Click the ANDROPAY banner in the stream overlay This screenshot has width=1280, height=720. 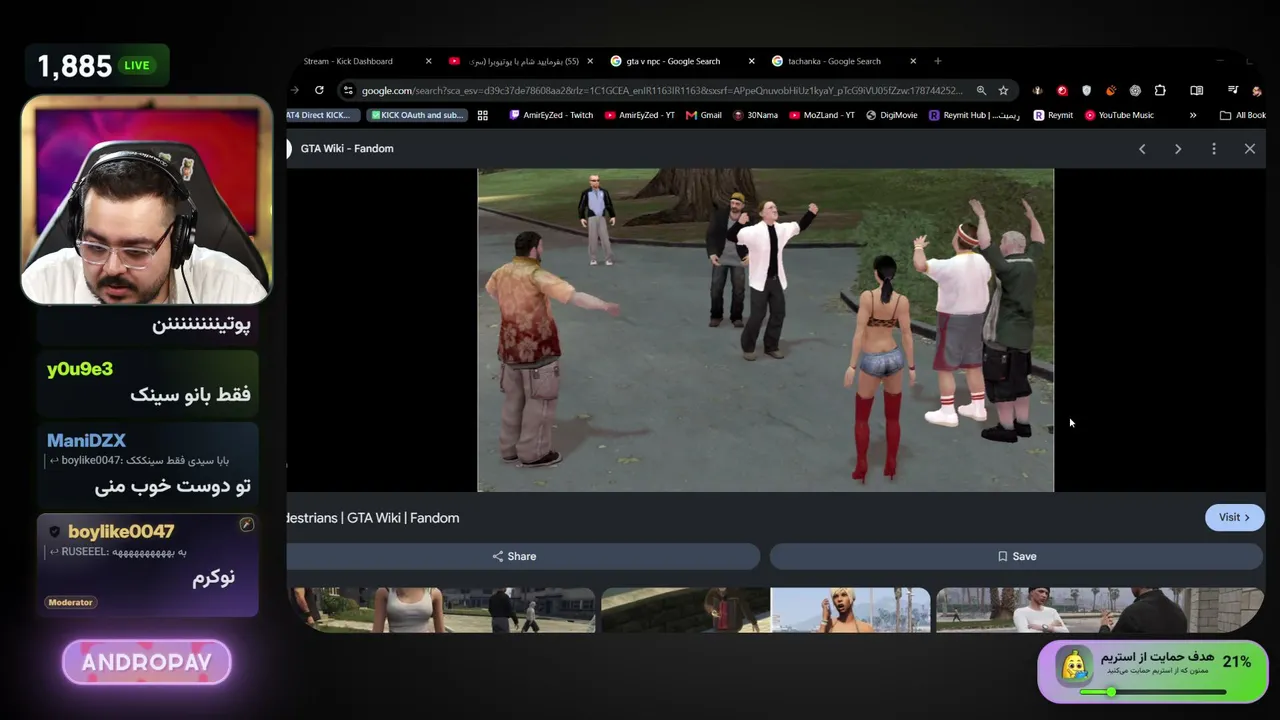[x=147, y=662]
